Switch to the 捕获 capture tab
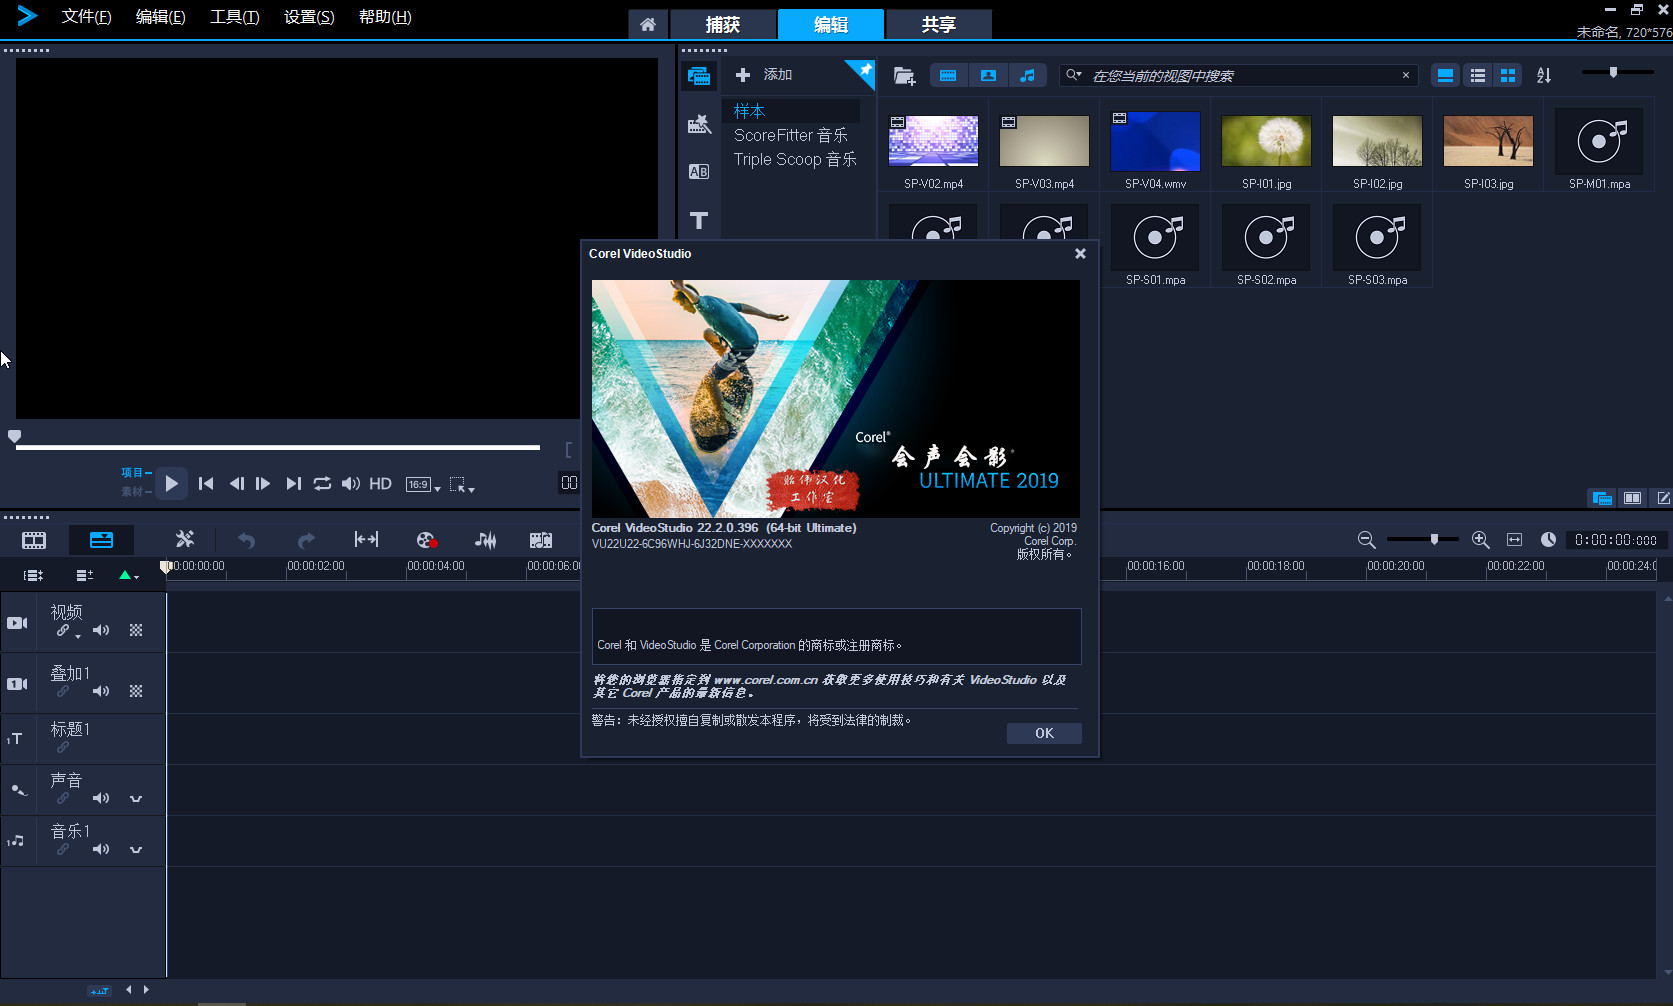The width and height of the screenshot is (1673, 1006). [723, 24]
